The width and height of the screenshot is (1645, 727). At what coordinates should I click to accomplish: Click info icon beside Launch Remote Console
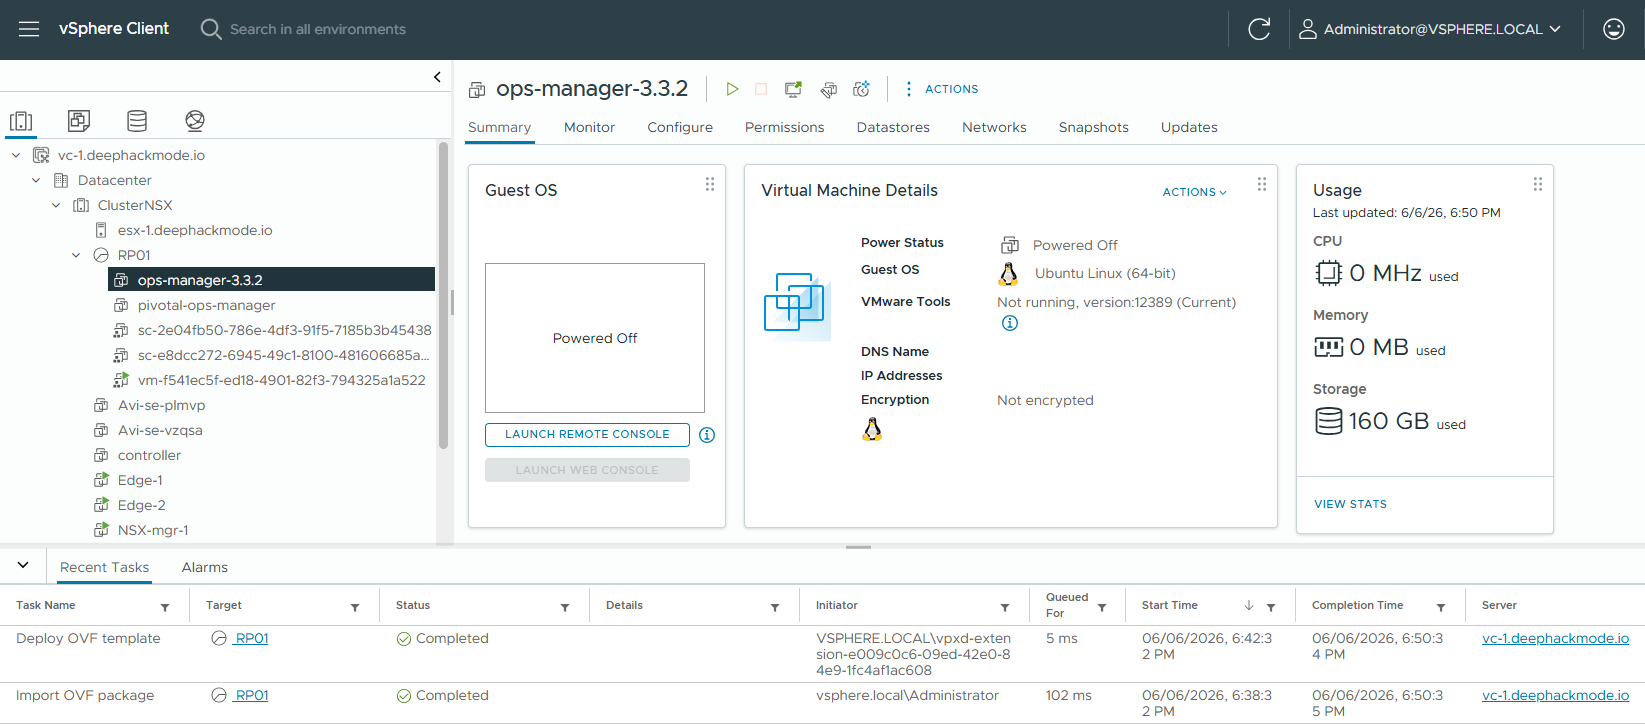click(x=707, y=435)
